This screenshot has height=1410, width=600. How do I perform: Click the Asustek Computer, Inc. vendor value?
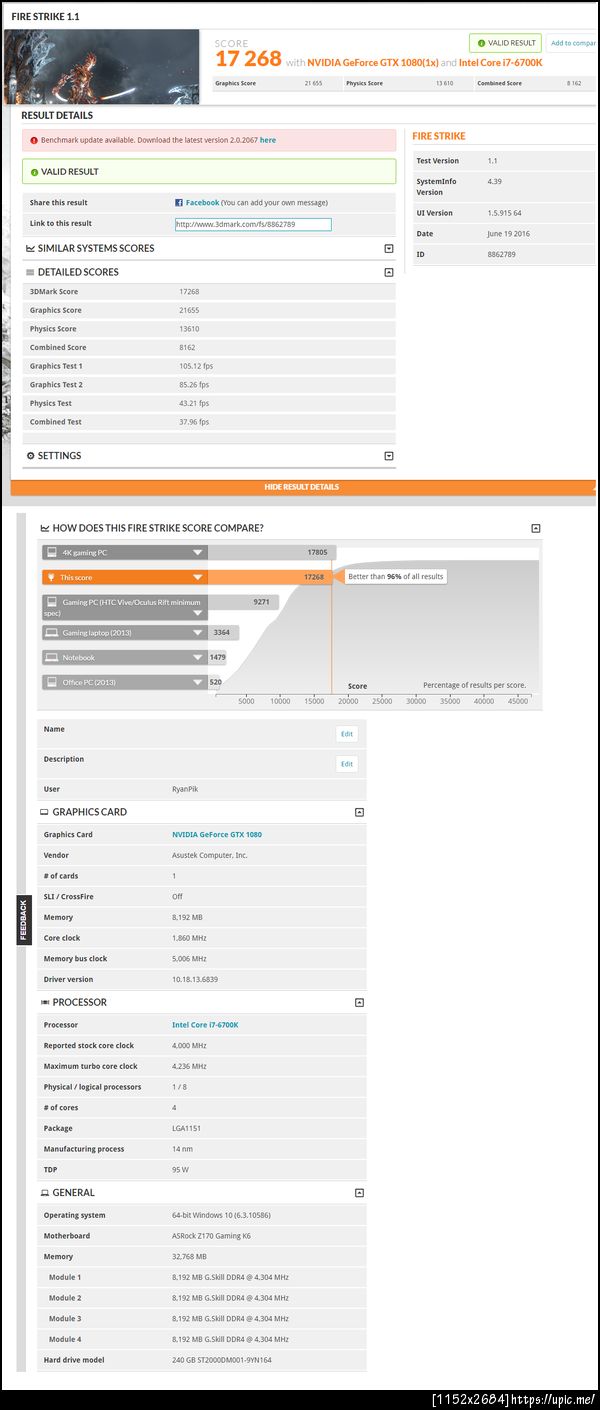(209, 855)
